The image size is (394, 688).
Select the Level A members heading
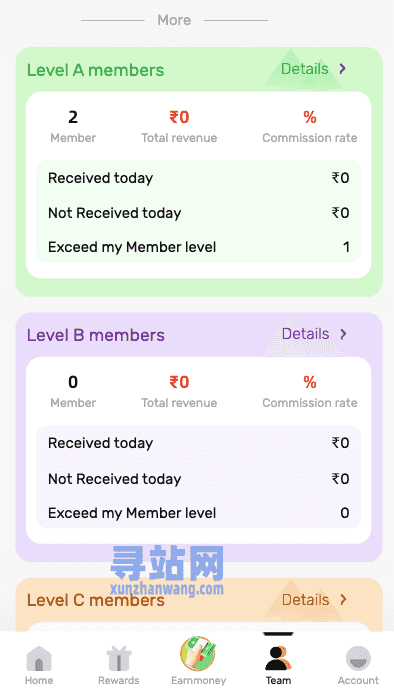pos(96,70)
